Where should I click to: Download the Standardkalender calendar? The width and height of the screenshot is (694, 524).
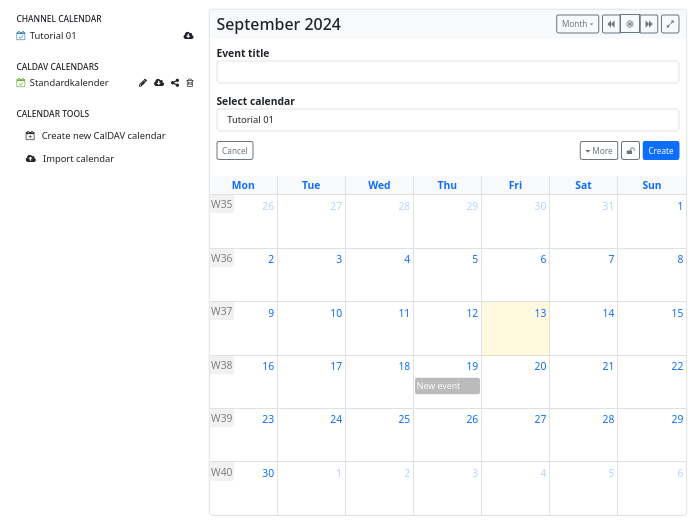point(158,83)
